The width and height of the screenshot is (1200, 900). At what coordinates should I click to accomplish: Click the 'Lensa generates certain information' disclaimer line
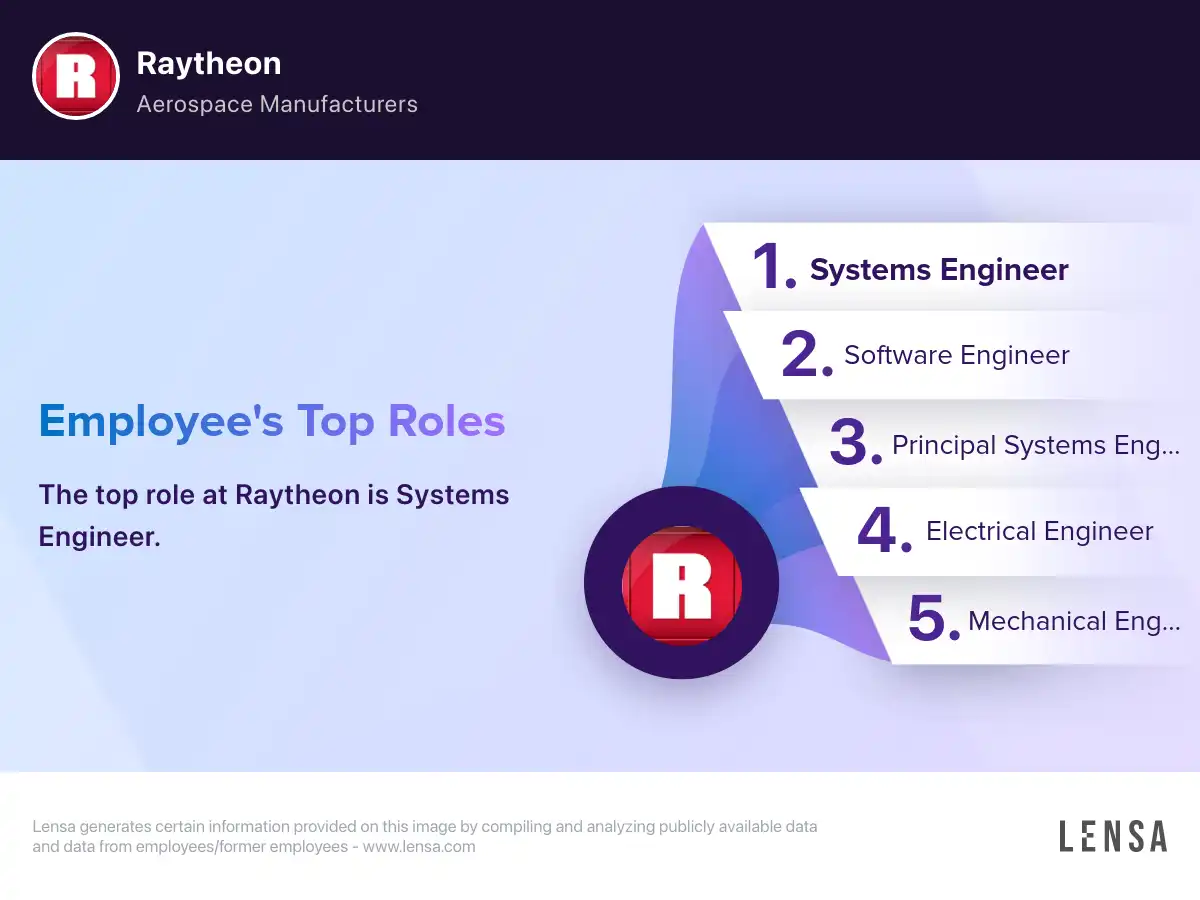coord(424,827)
